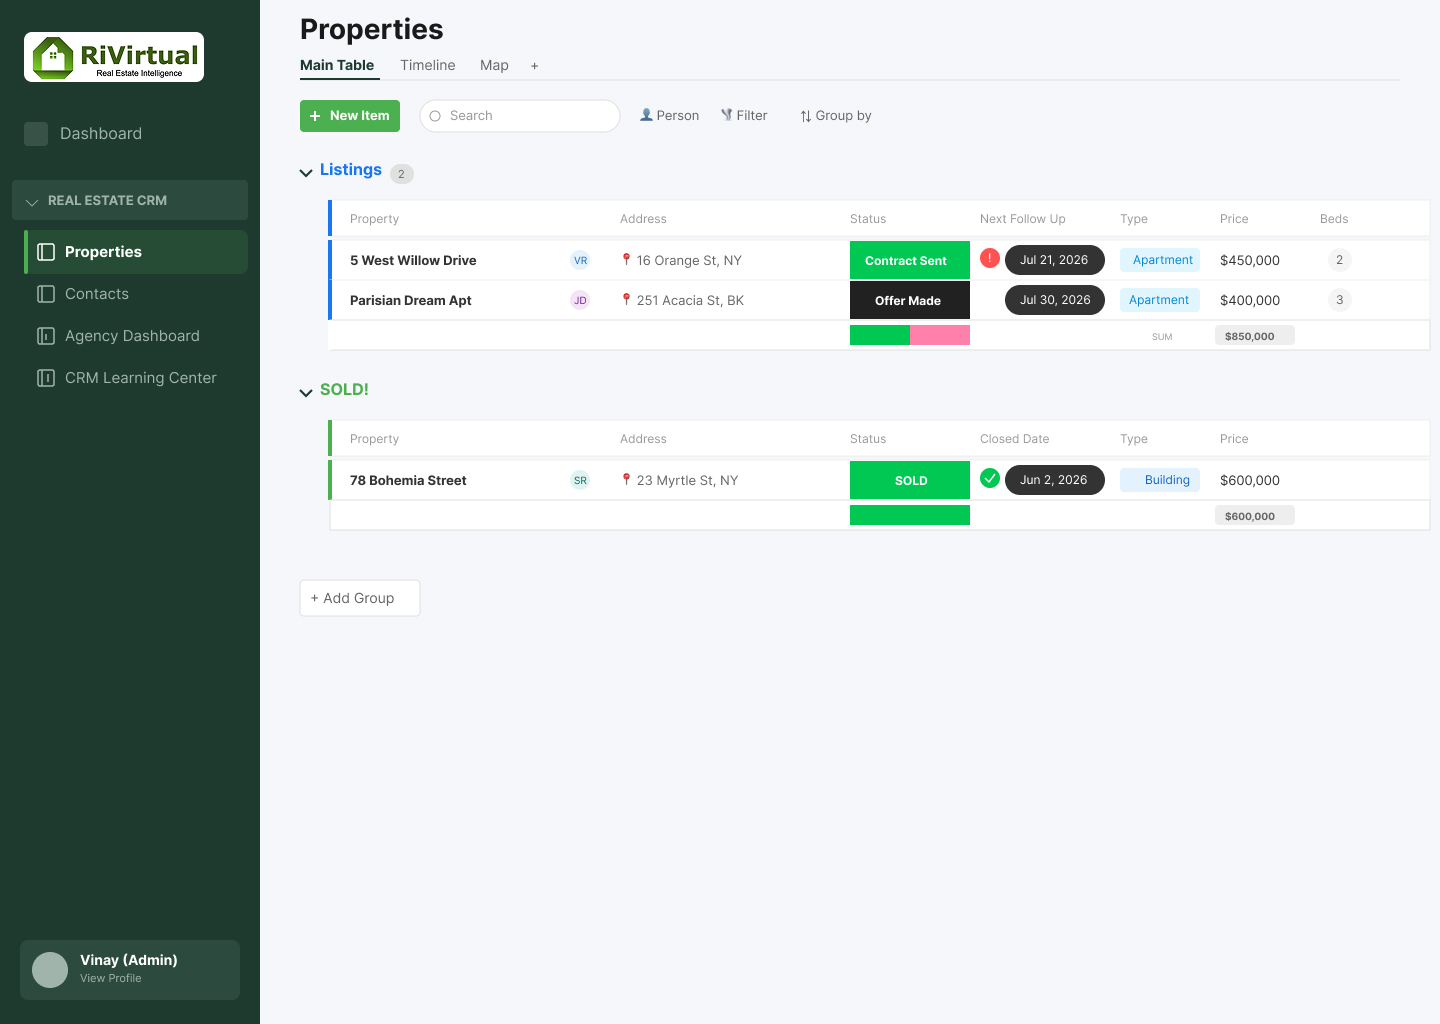Click the Next Follow Up column header

click(1023, 219)
